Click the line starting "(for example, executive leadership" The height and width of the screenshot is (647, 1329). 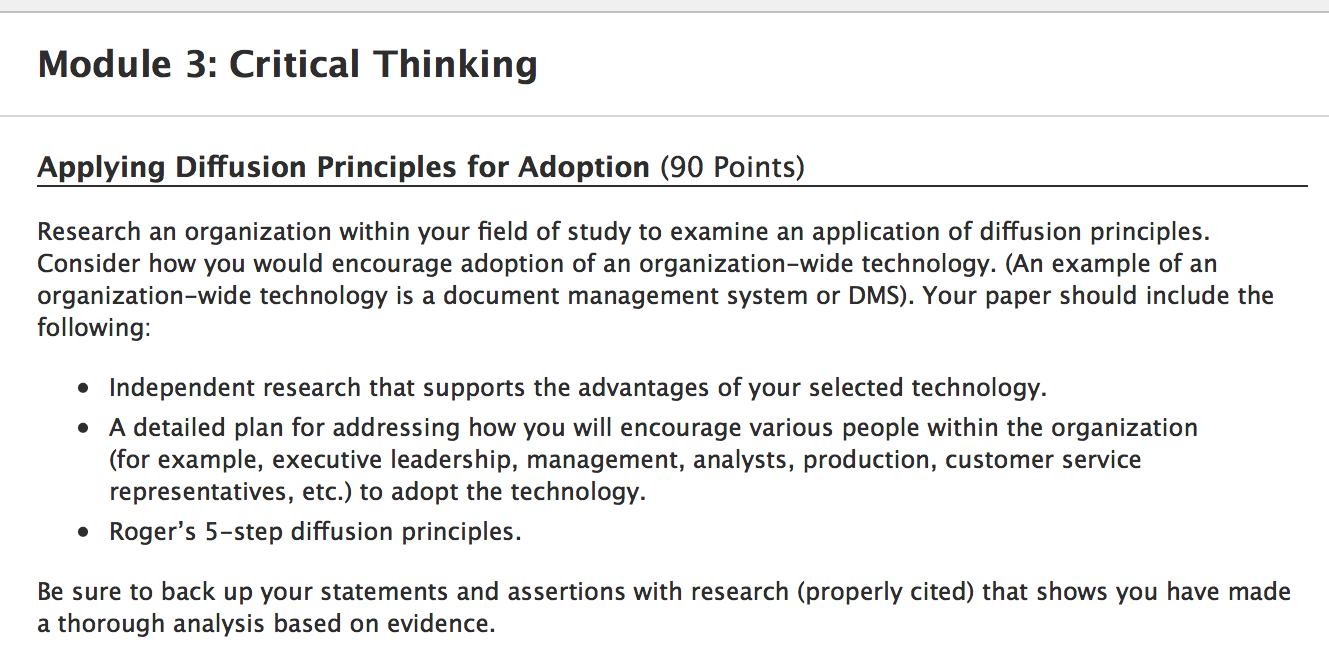click(x=625, y=460)
